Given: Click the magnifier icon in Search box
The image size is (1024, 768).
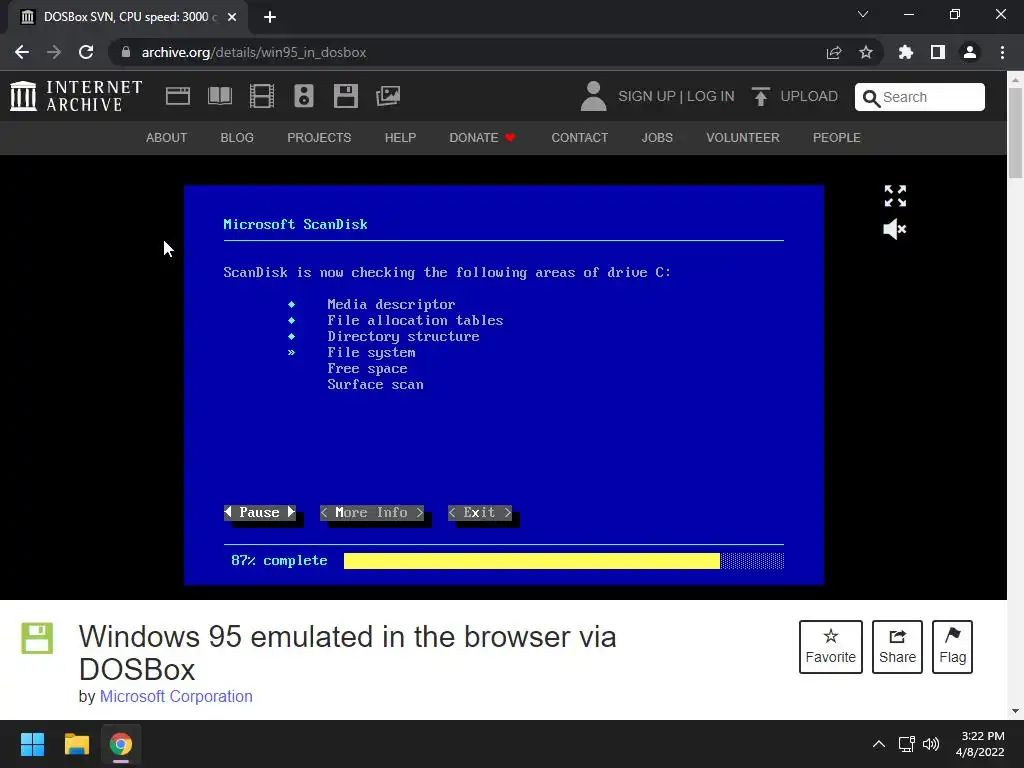Looking at the screenshot, I should (x=871, y=98).
